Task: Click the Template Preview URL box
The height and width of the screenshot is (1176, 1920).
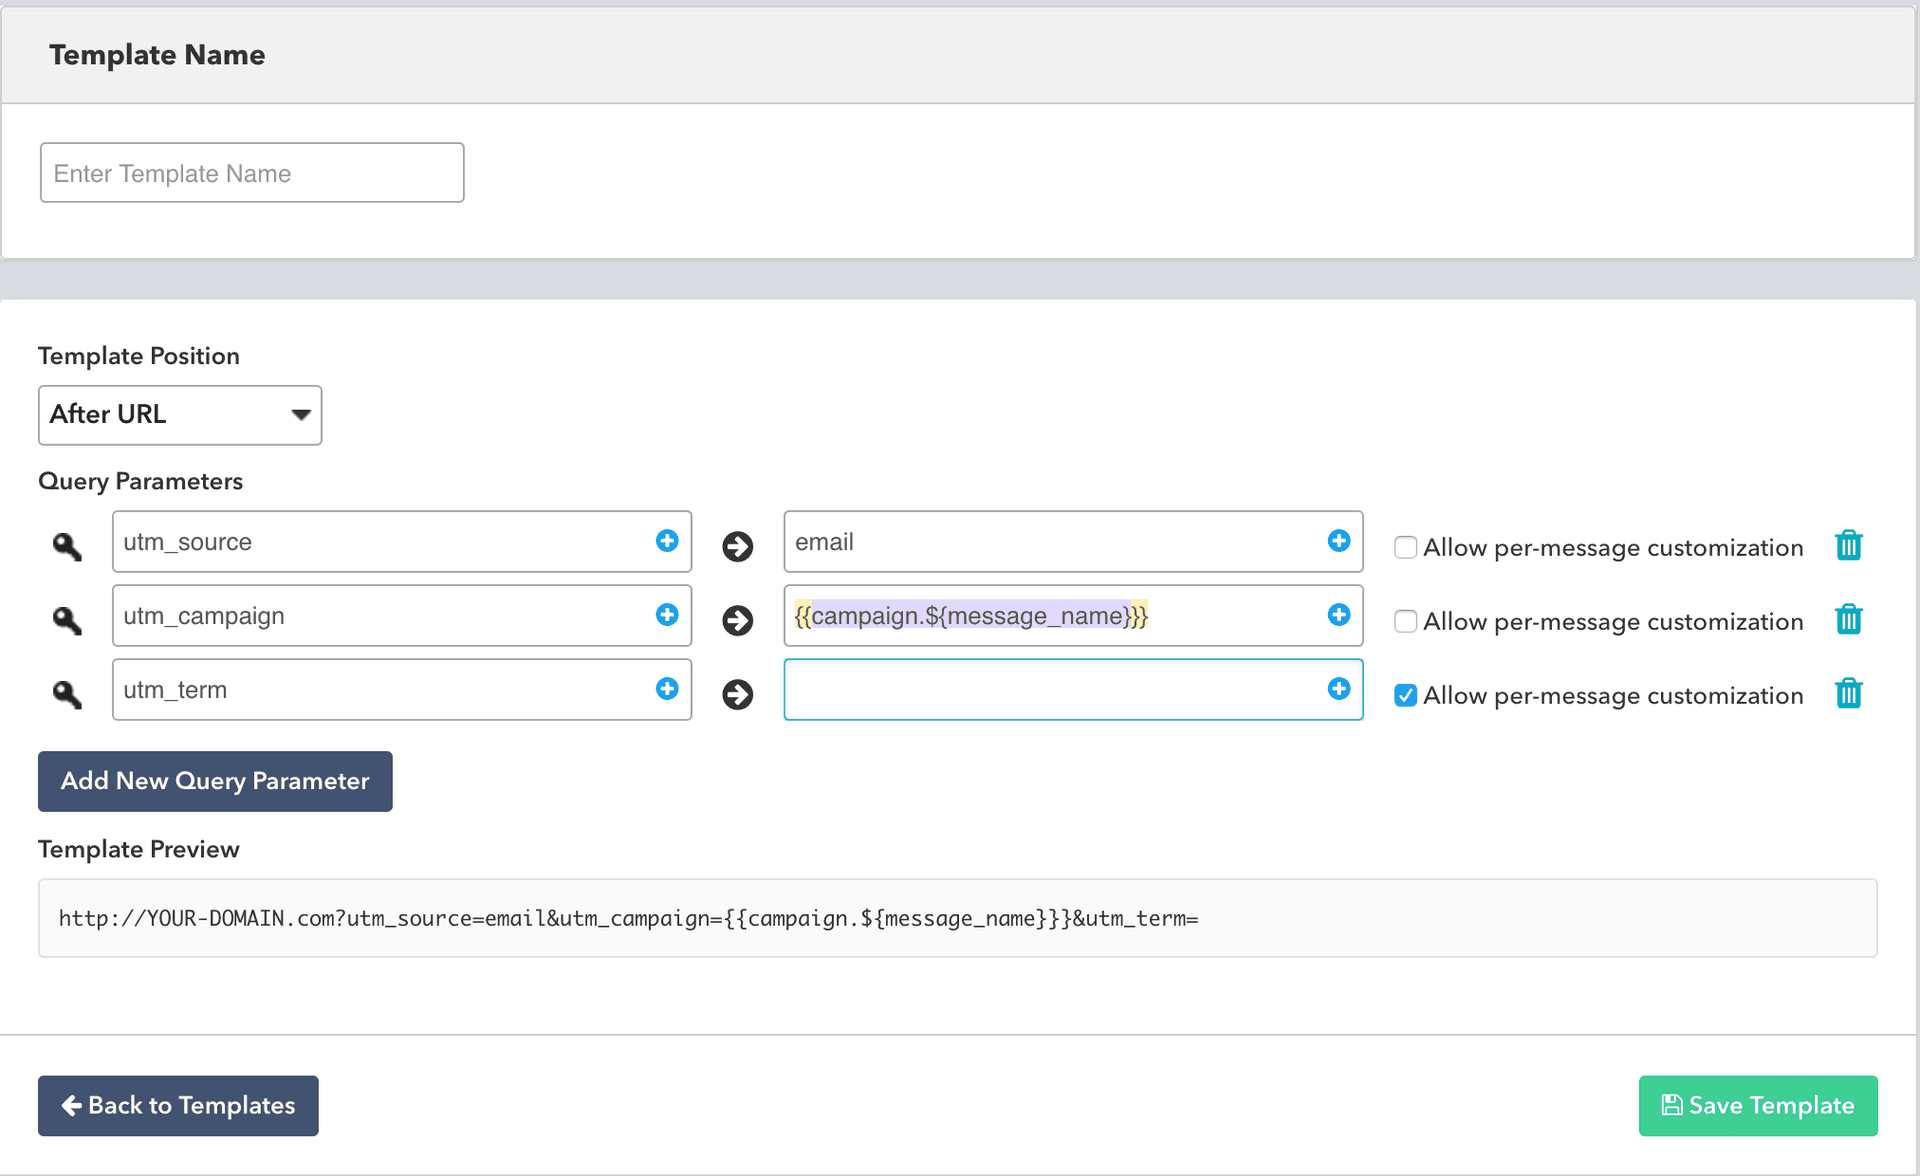Action: coord(957,918)
